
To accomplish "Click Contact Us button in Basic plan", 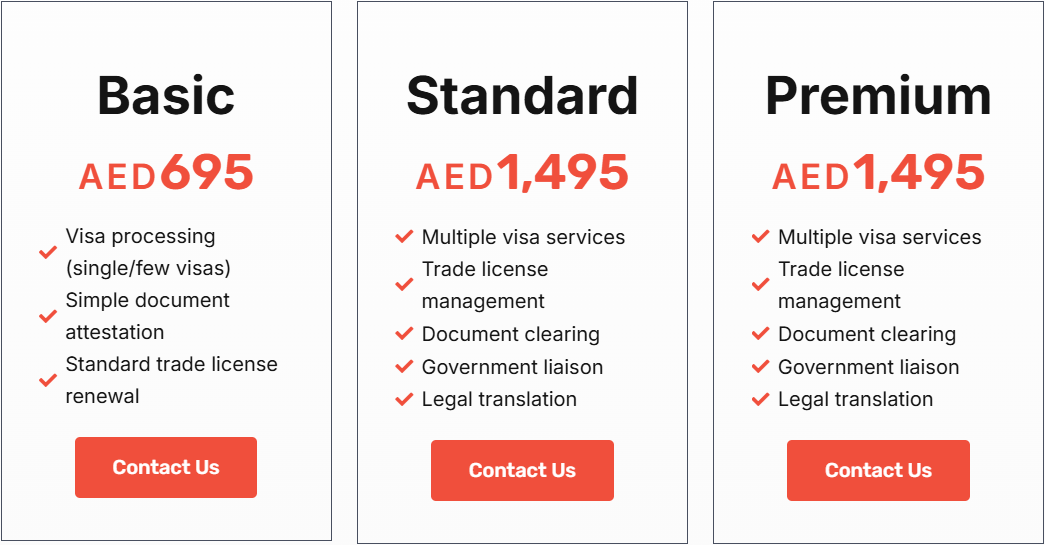I will point(166,467).
